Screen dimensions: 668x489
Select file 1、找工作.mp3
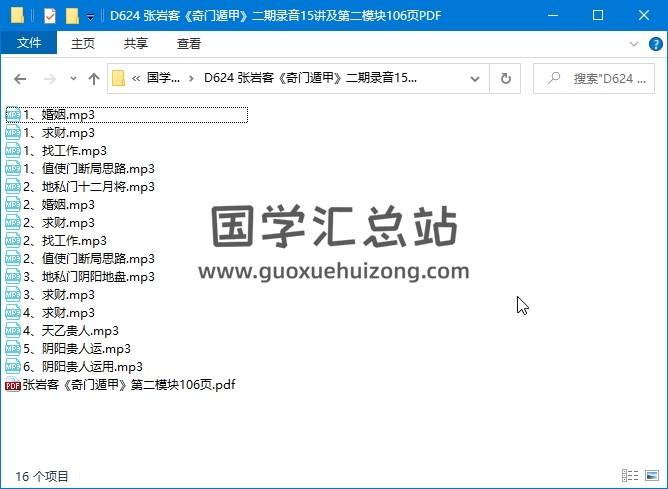click(65, 151)
